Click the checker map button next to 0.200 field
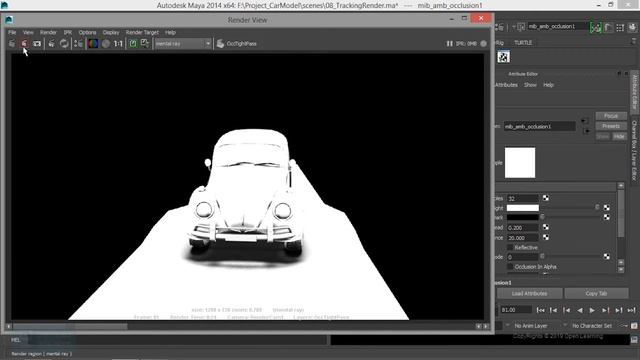This screenshot has height=360, width=640. click(546, 227)
